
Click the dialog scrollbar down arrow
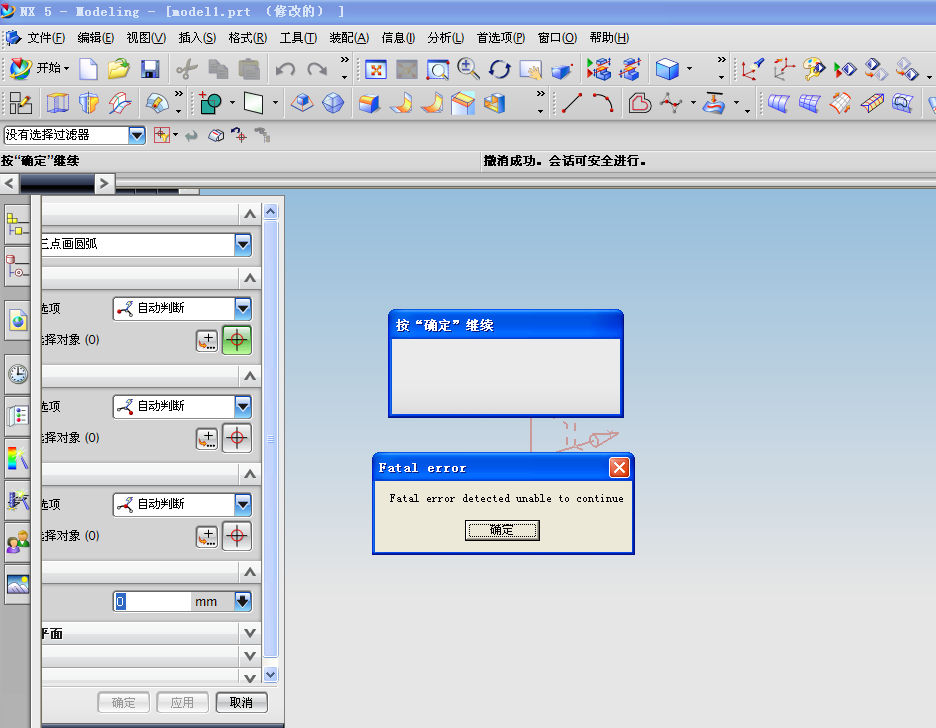coord(270,674)
